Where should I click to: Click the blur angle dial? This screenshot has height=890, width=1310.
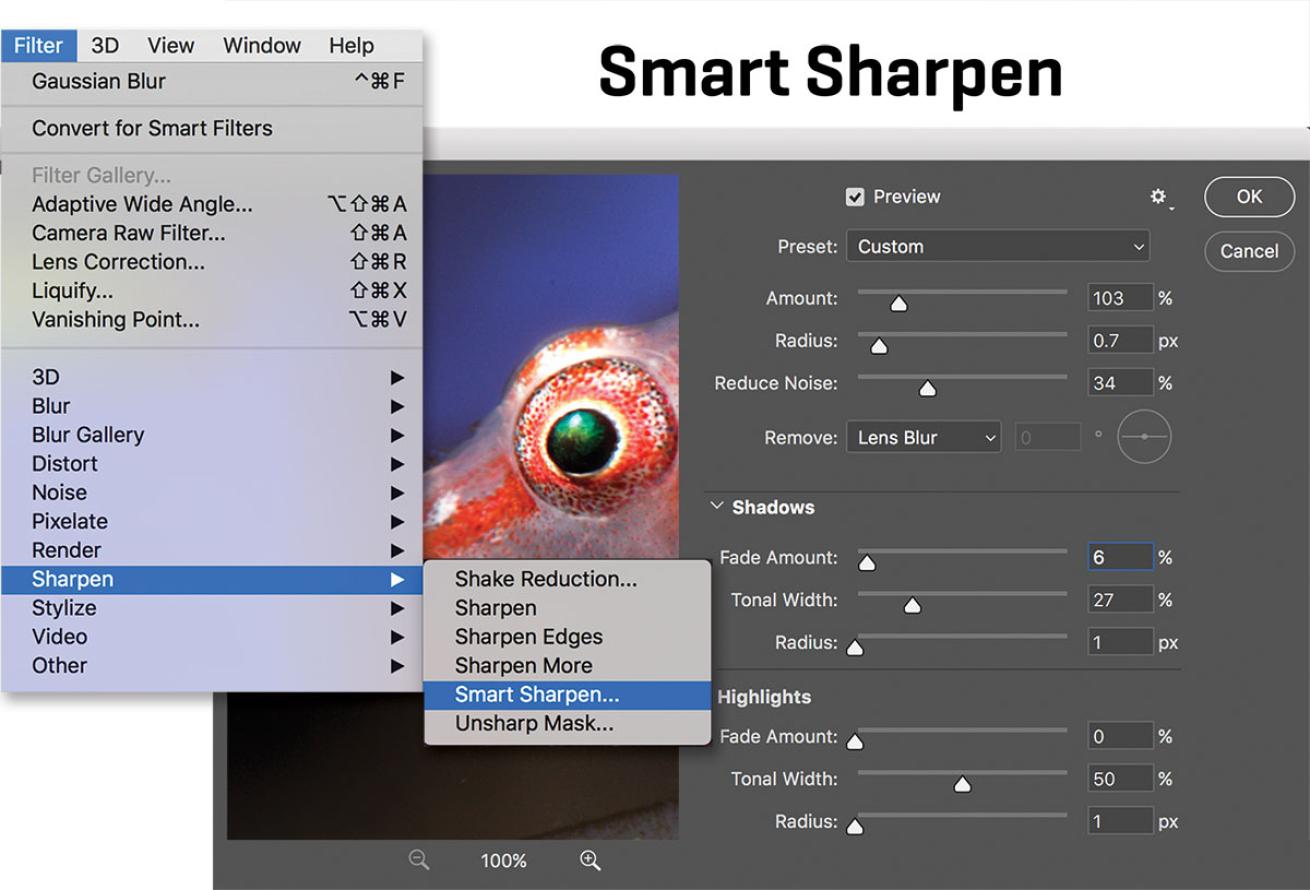click(1144, 437)
